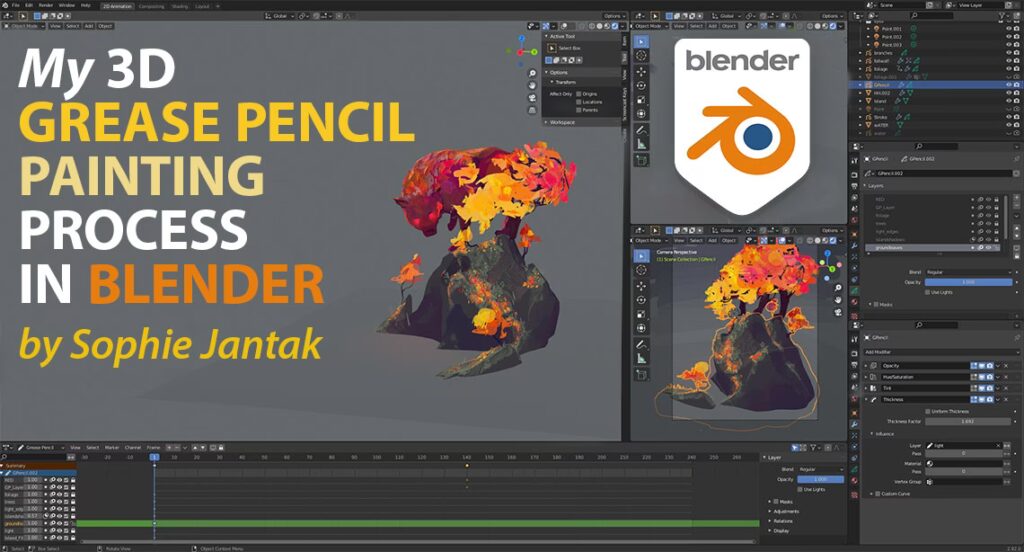Click the current frame marker in timeline

click(155, 457)
